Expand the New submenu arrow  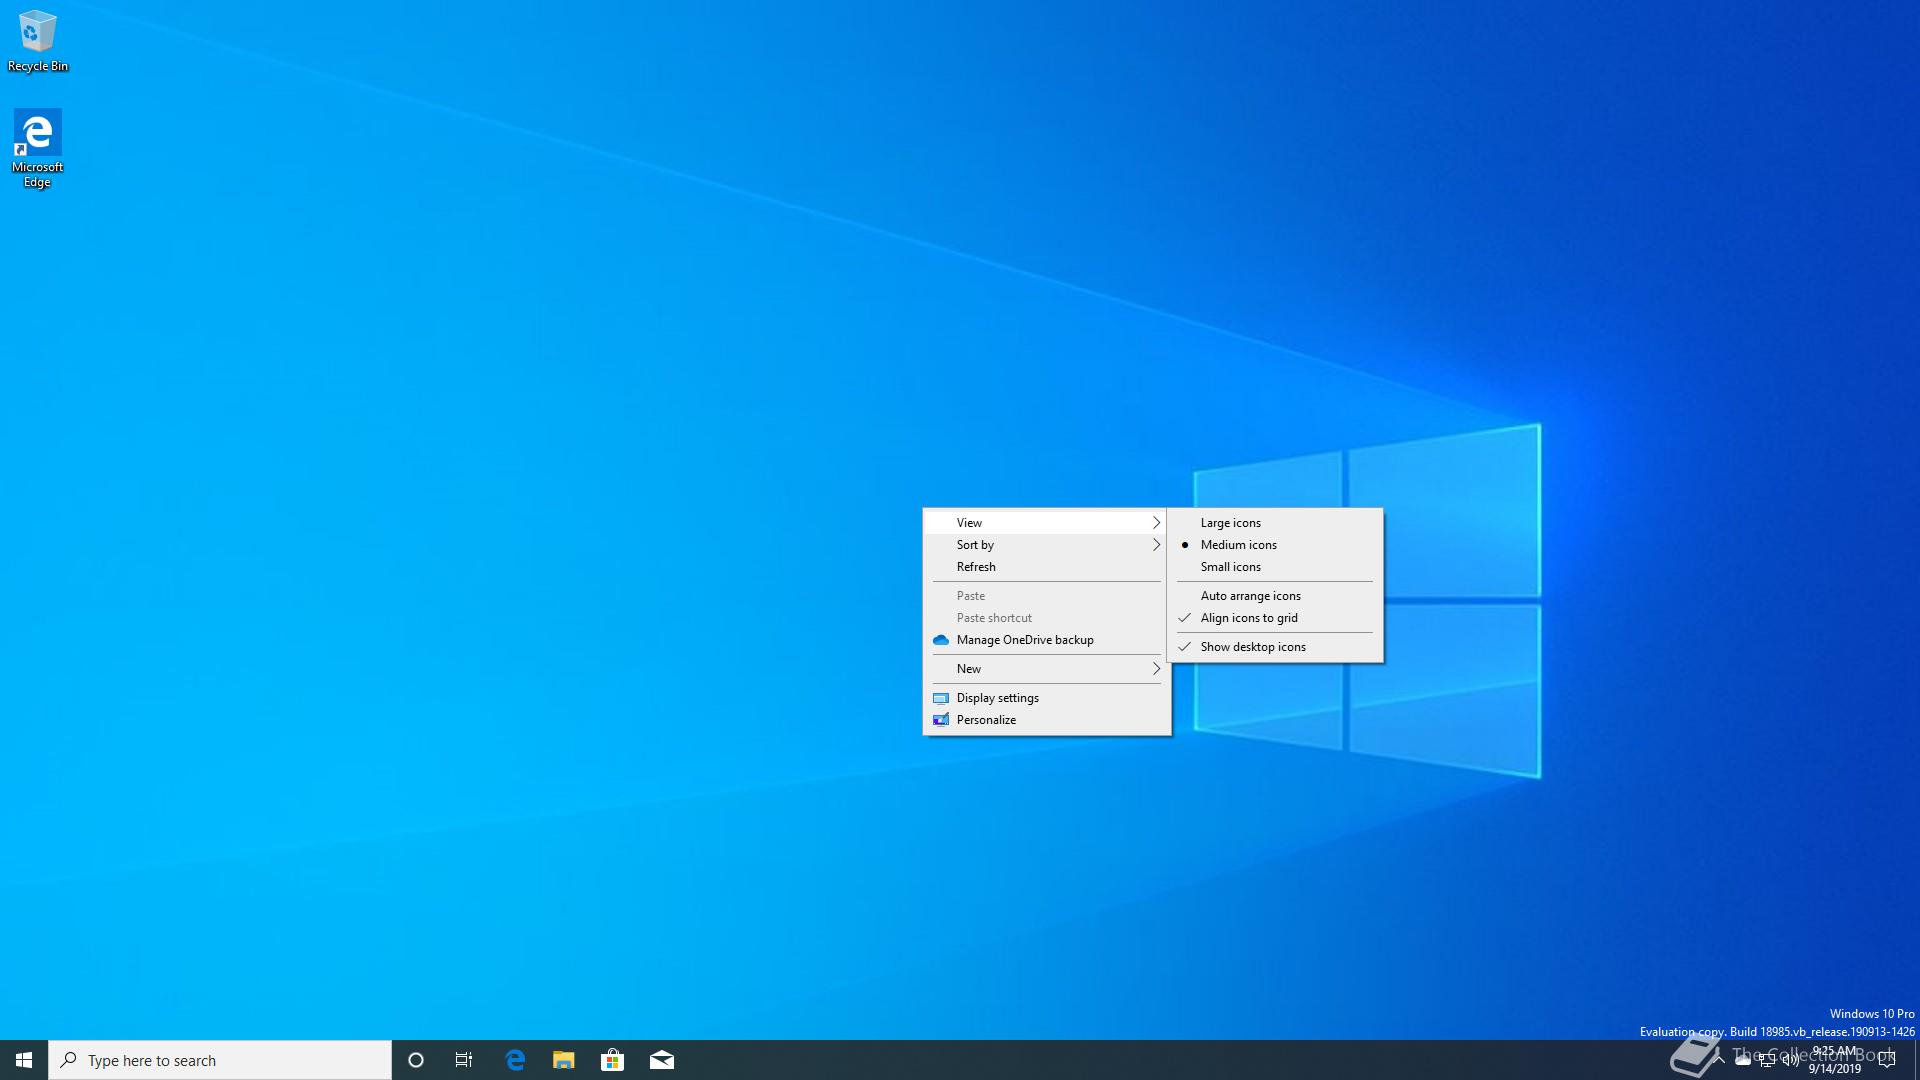1156,669
